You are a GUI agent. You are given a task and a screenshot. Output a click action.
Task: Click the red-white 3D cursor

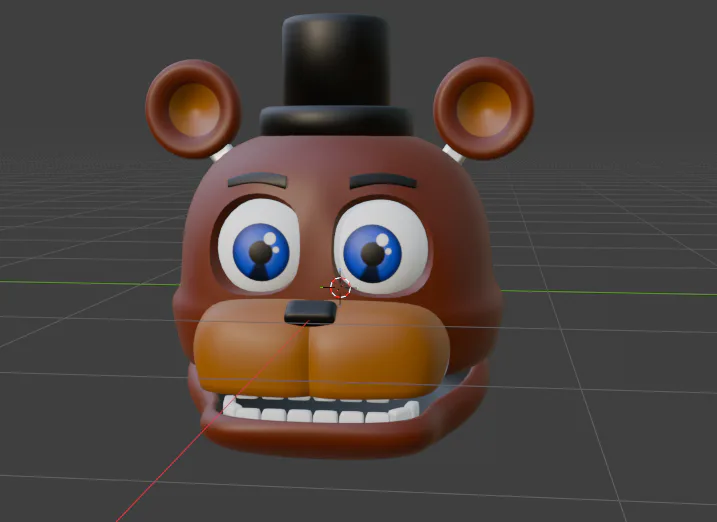point(340,288)
